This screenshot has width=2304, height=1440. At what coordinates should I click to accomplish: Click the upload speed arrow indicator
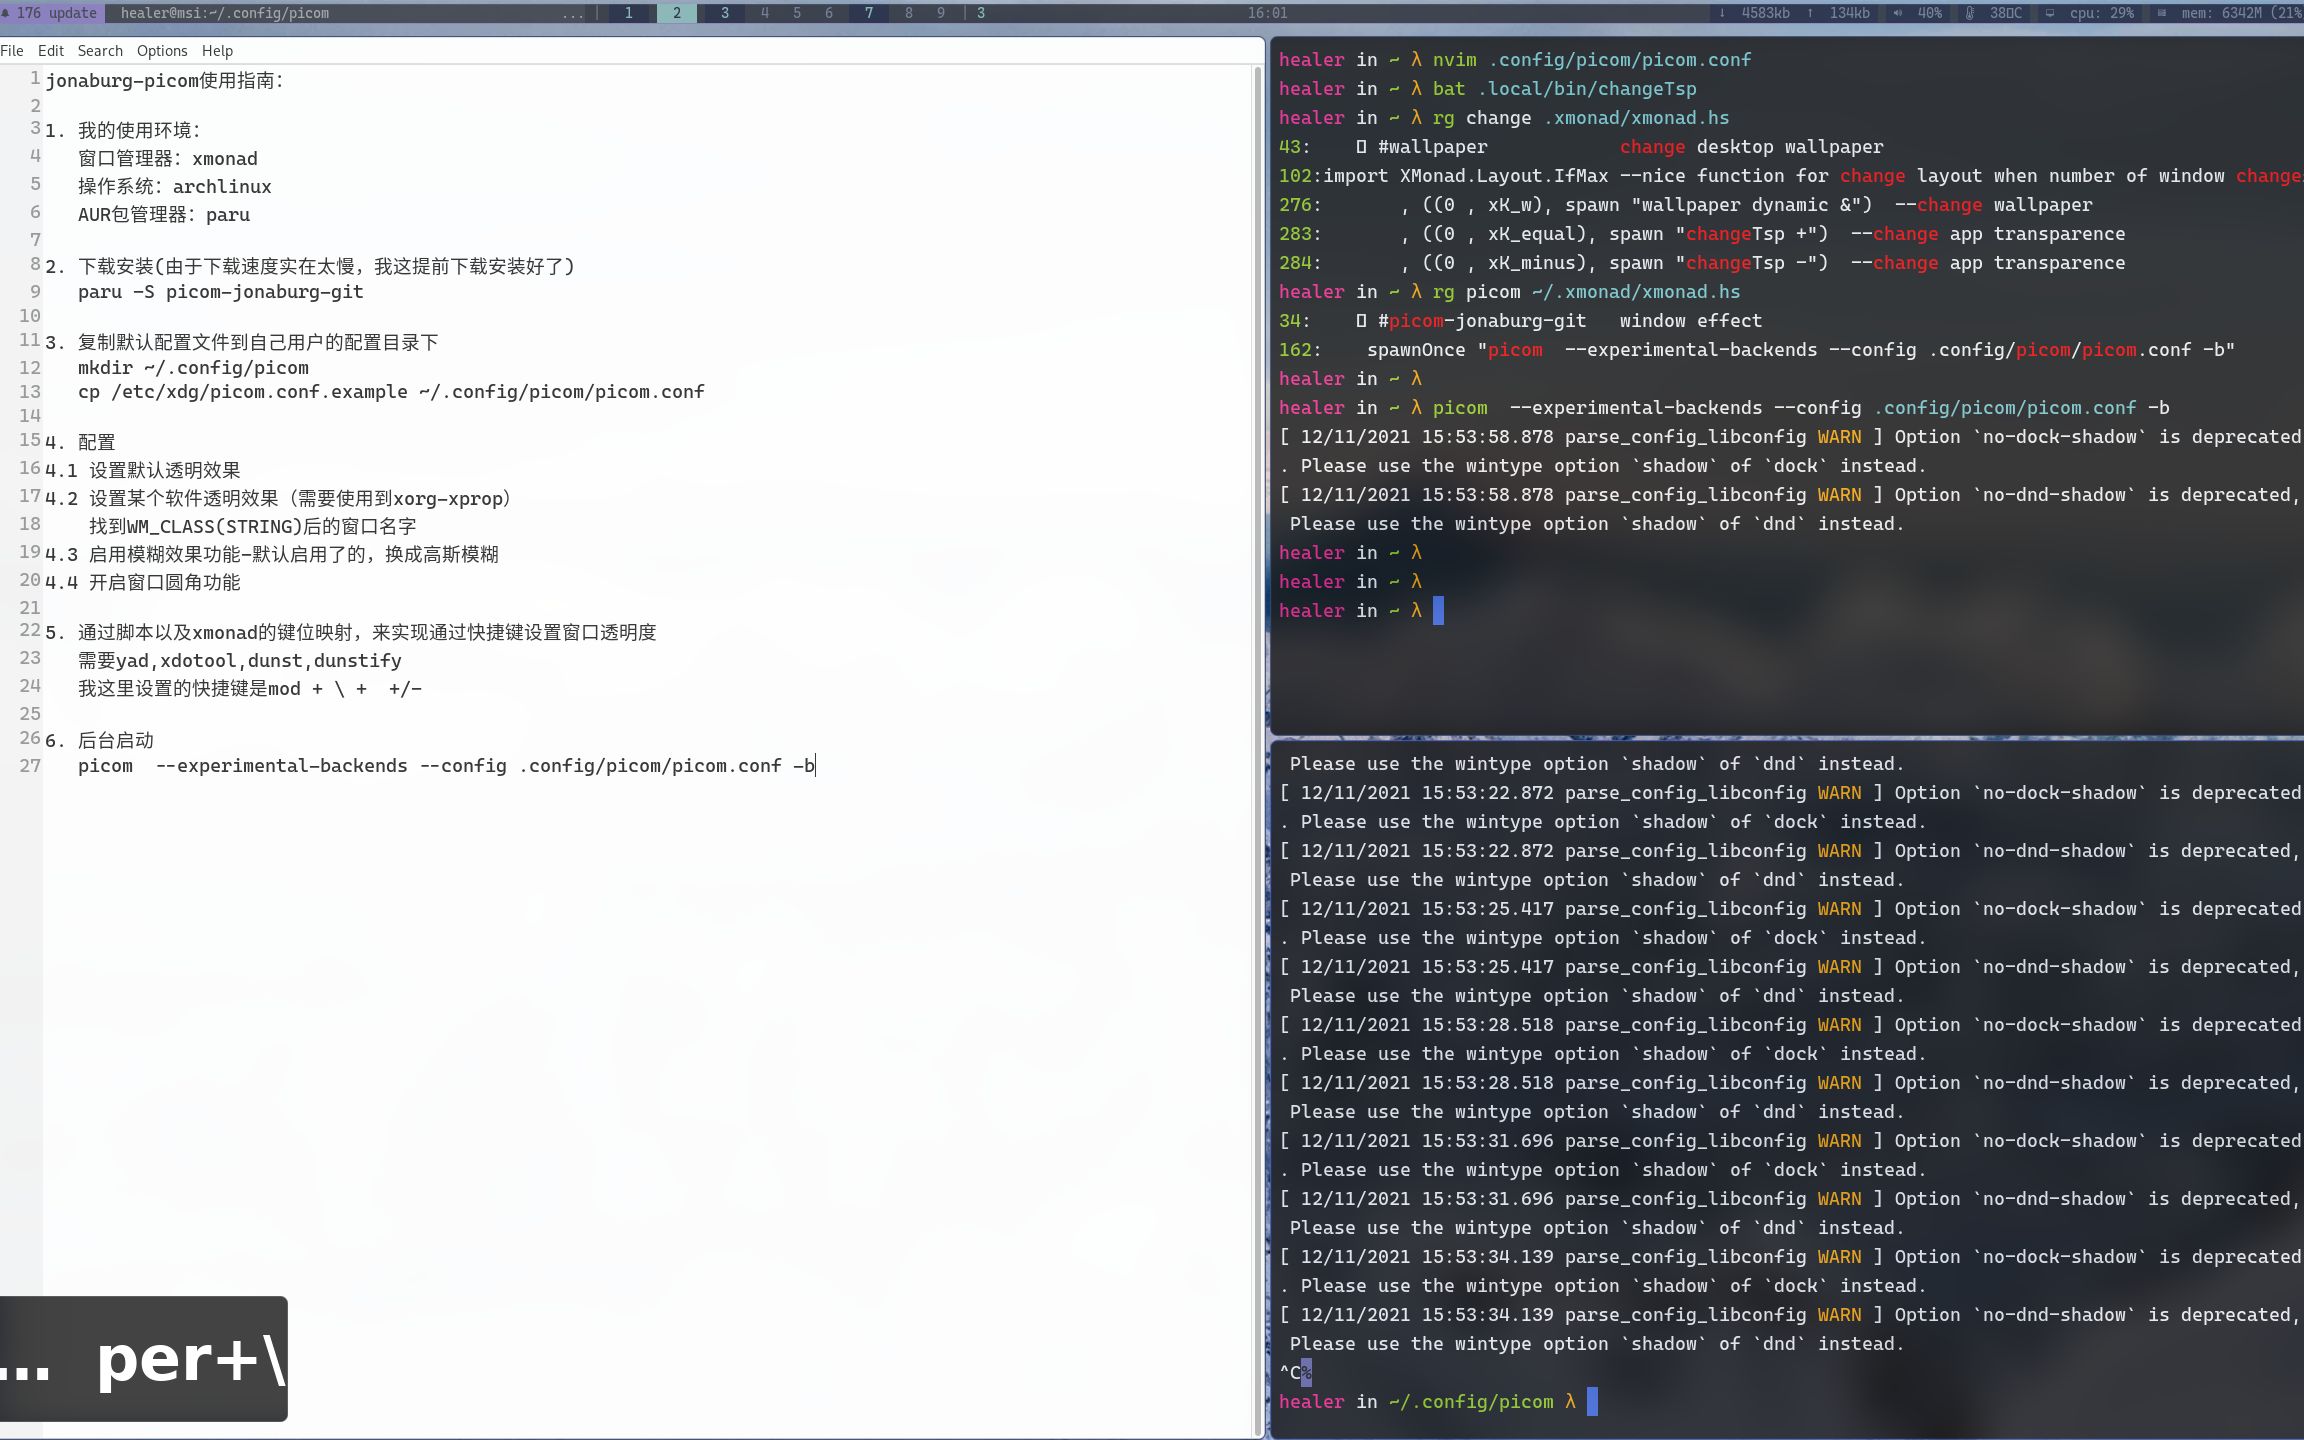1810,13
